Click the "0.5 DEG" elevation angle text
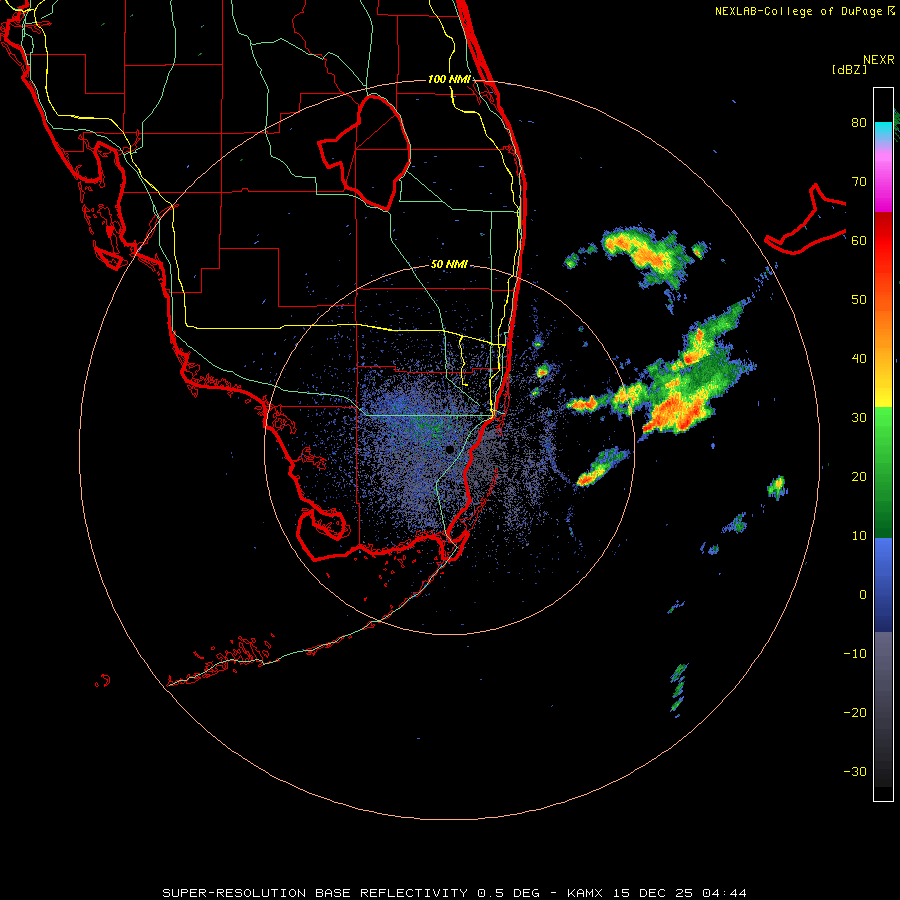Viewport: 900px width, 900px height. click(508, 893)
